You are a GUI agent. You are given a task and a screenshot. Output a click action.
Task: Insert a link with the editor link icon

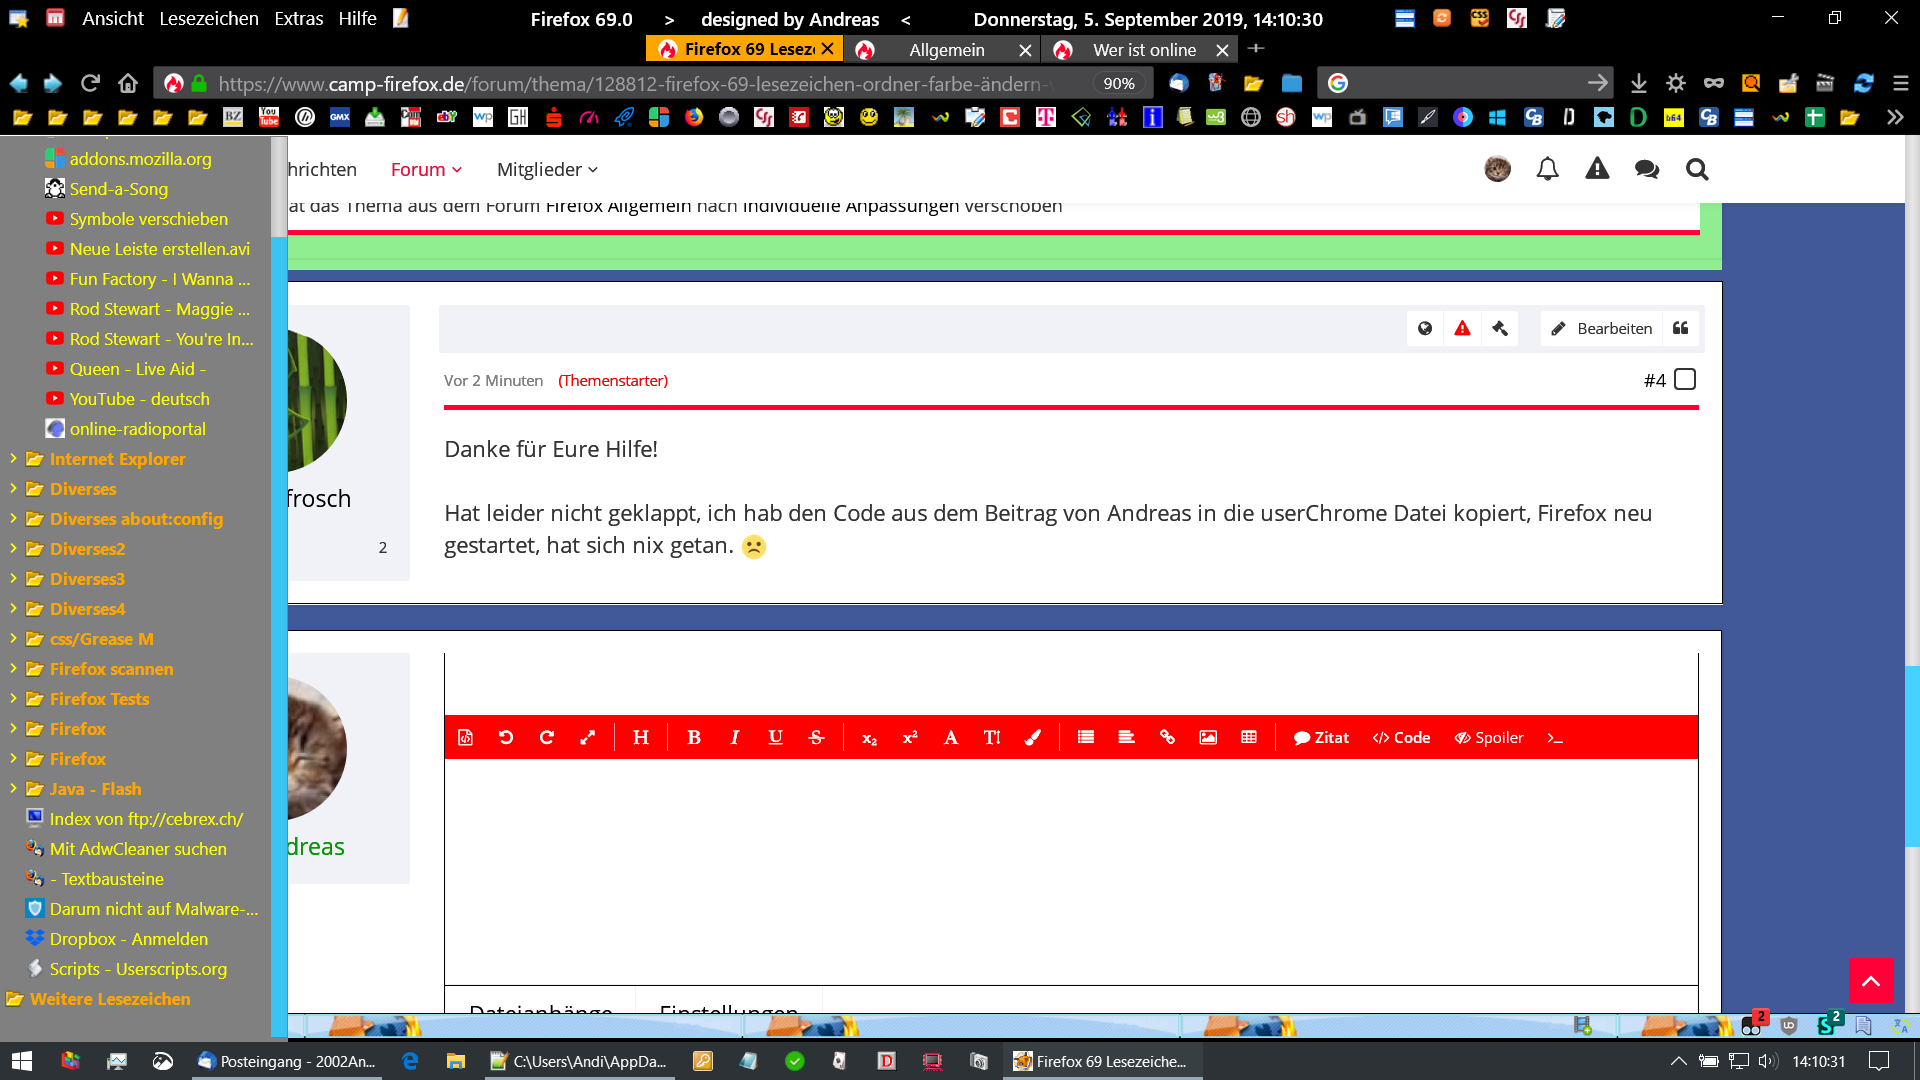1167,738
